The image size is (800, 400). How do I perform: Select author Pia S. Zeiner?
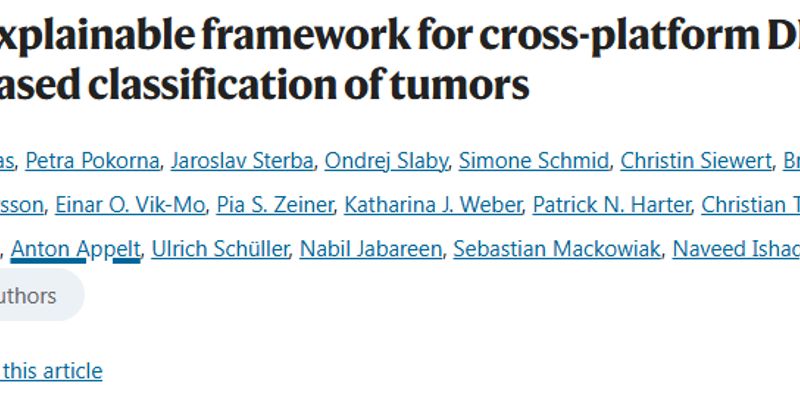coord(275,205)
